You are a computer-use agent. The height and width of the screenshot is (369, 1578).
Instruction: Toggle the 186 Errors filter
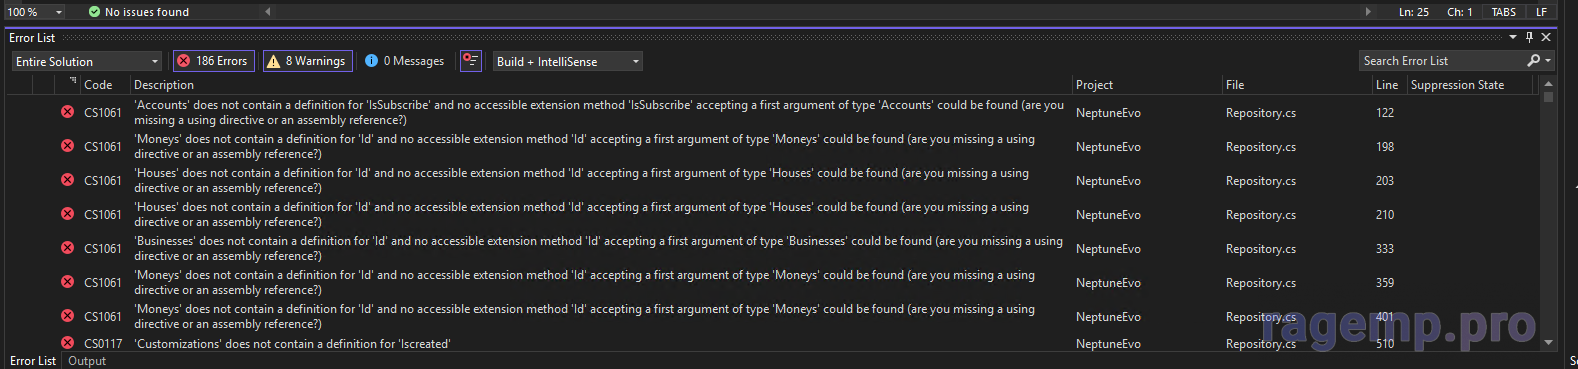(x=213, y=61)
